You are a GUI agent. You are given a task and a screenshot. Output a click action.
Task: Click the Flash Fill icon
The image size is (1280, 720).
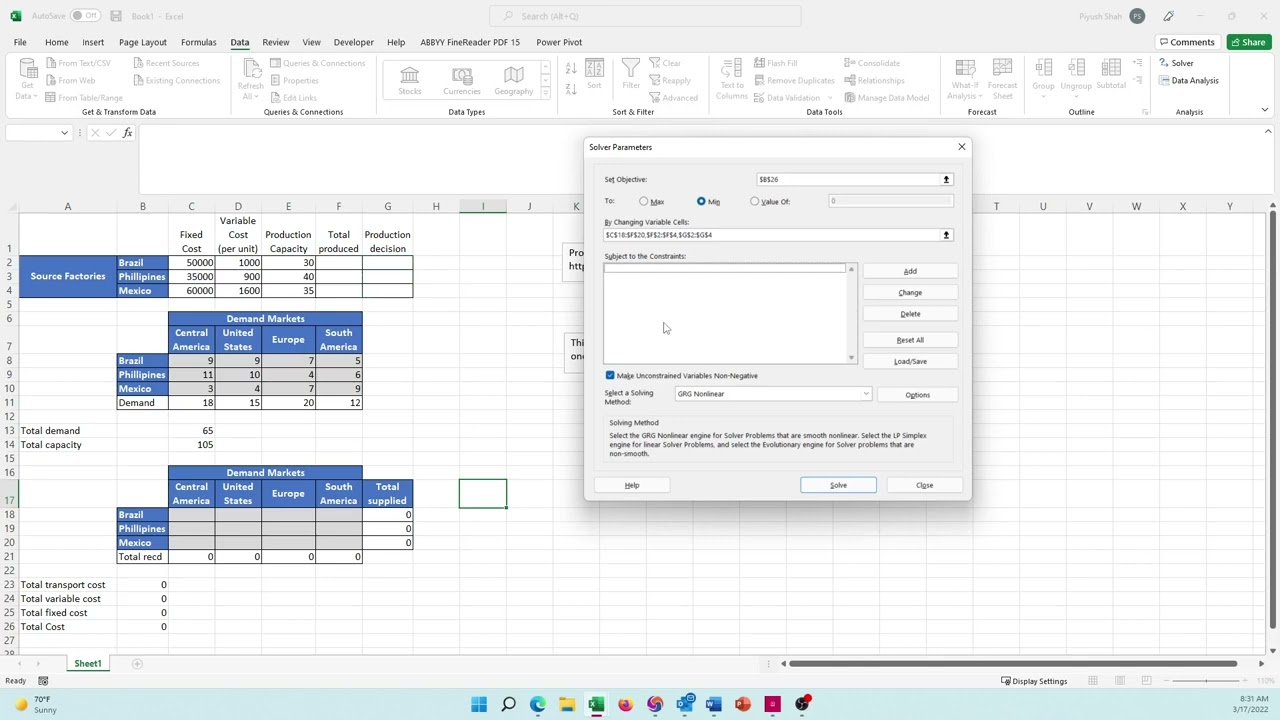pyautogui.click(x=775, y=63)
